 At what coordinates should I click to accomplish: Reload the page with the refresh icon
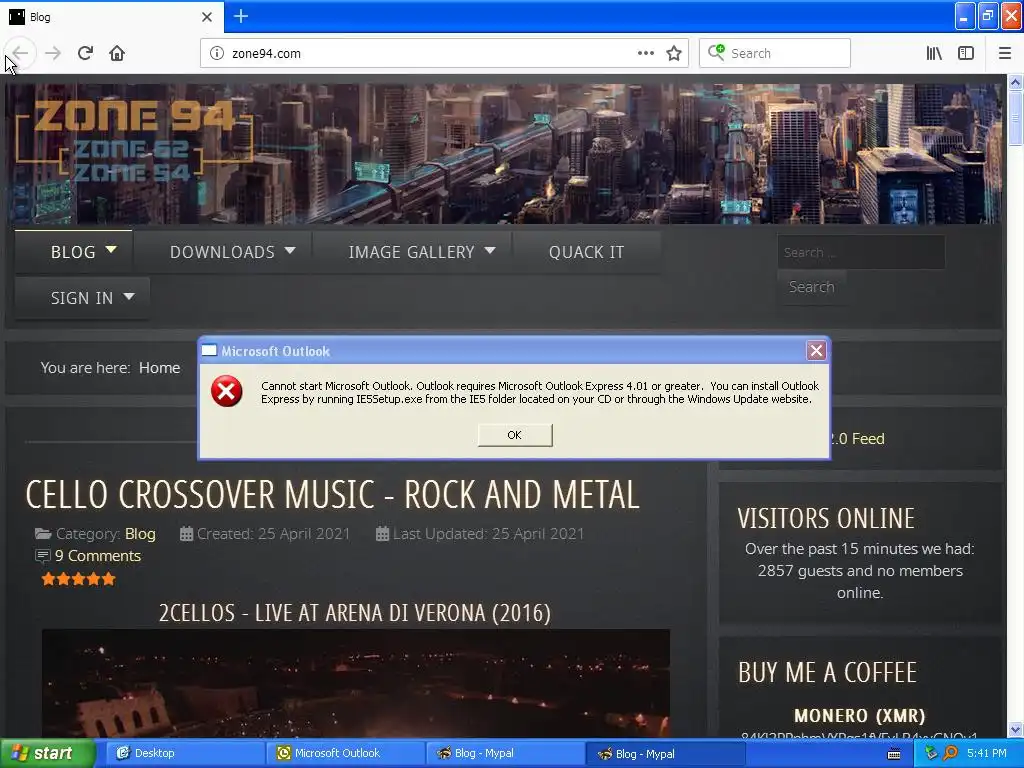pos(86,54)
